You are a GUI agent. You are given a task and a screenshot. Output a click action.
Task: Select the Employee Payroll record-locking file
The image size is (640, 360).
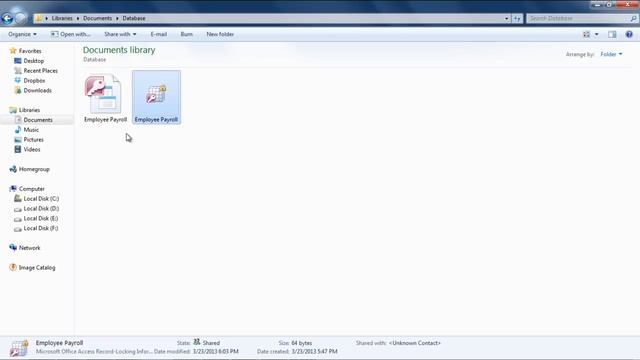click(156, 97)
